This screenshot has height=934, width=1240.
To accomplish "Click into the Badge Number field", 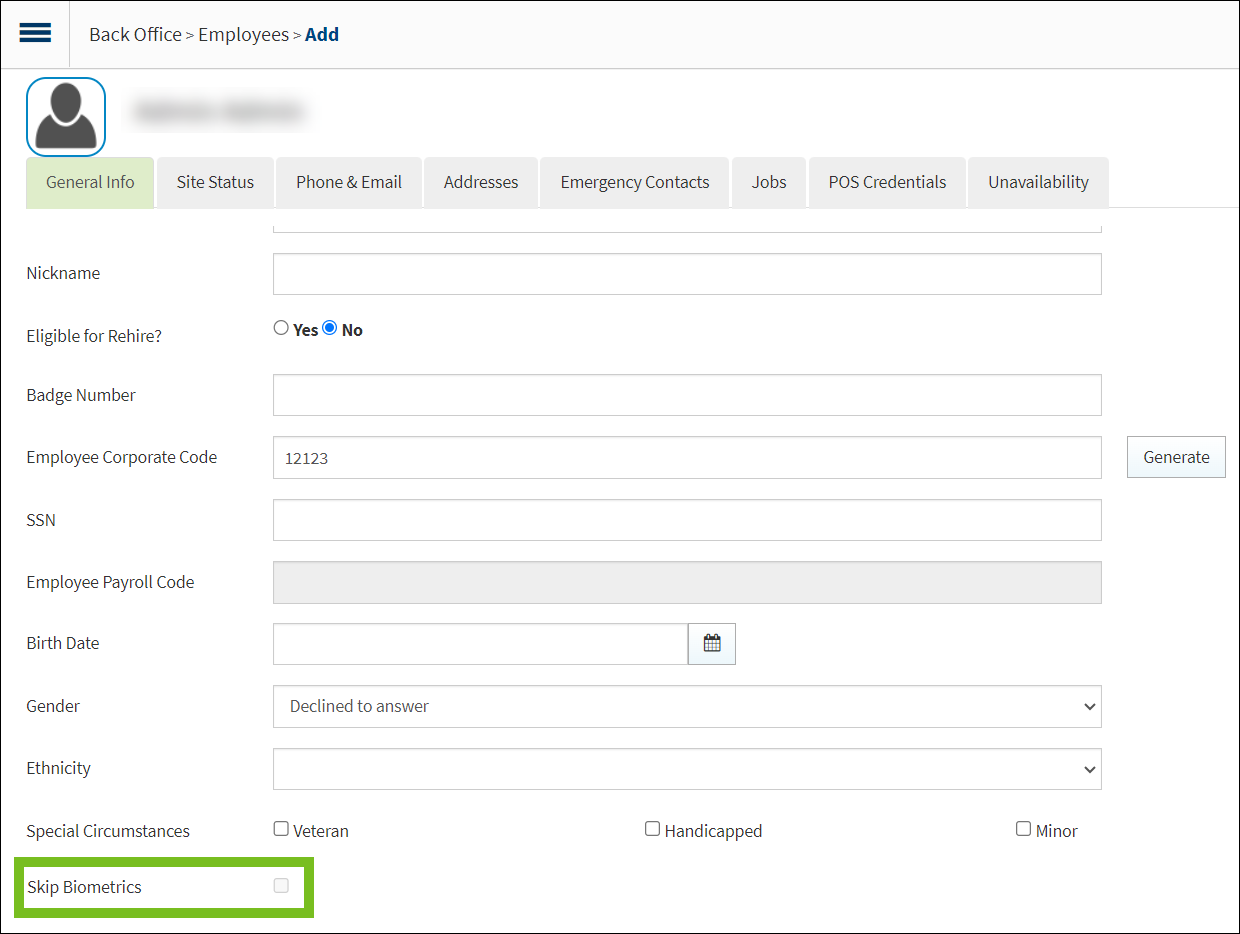I will [x=686, y=395].
